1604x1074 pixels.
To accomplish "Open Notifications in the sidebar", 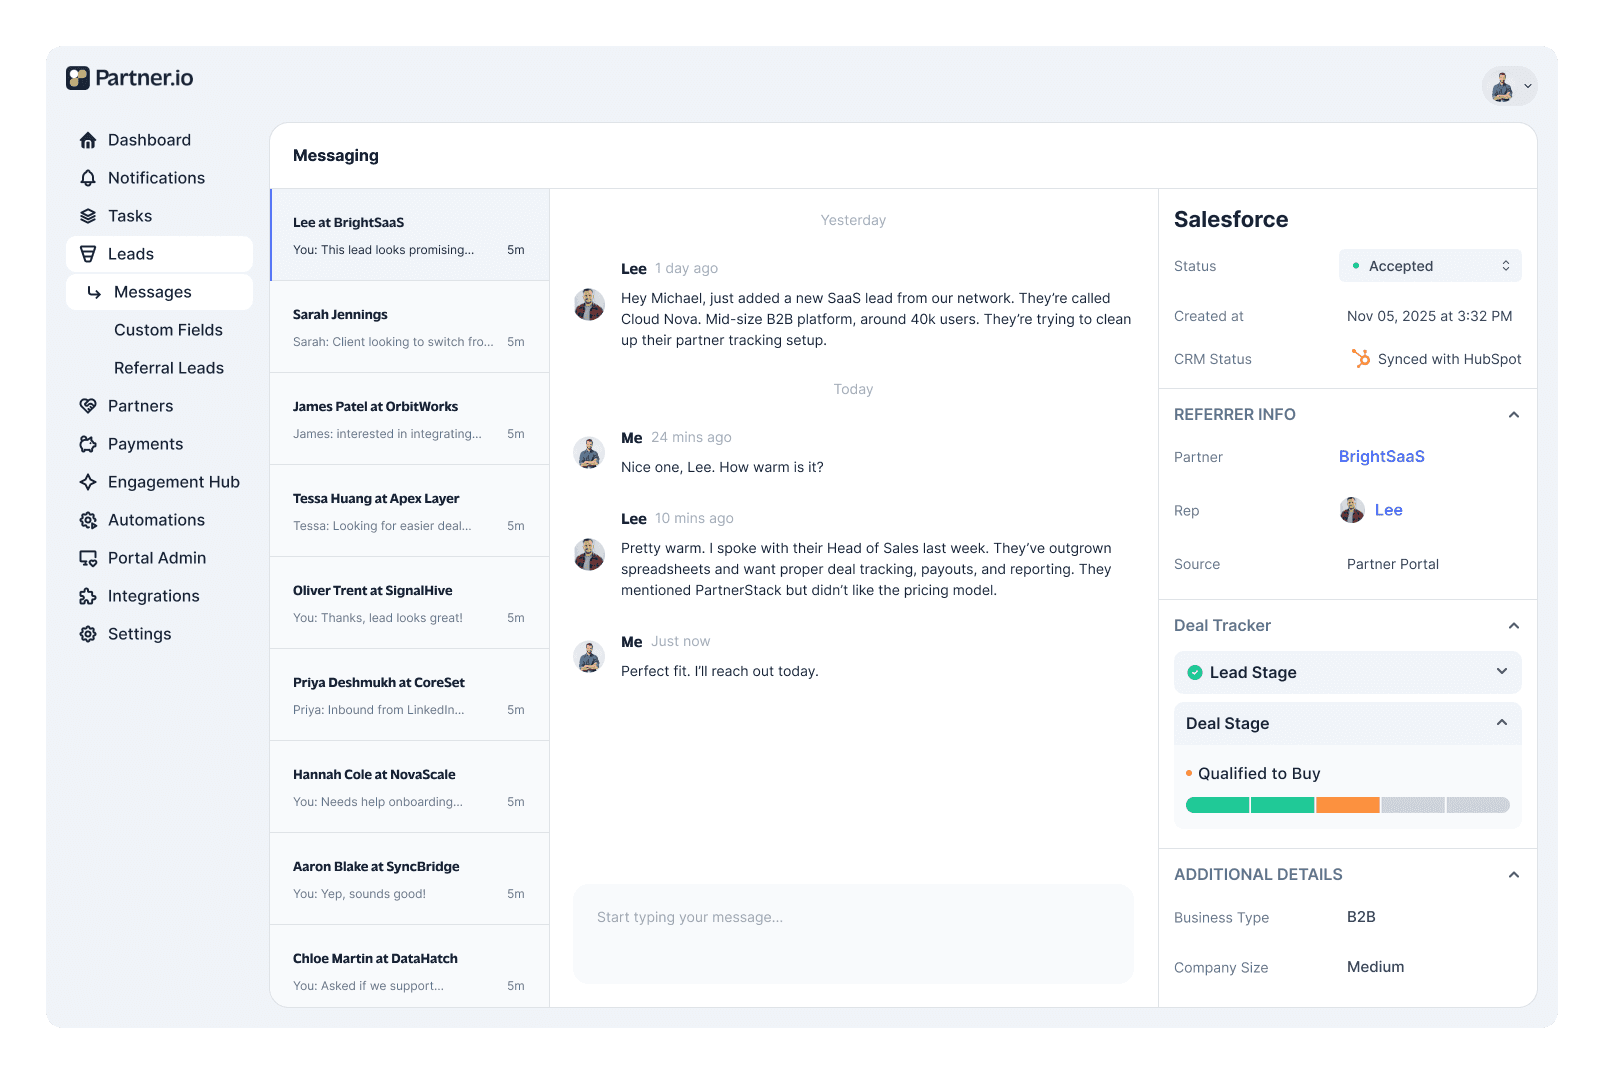I will pyautogui.click(x=159, y=178).
